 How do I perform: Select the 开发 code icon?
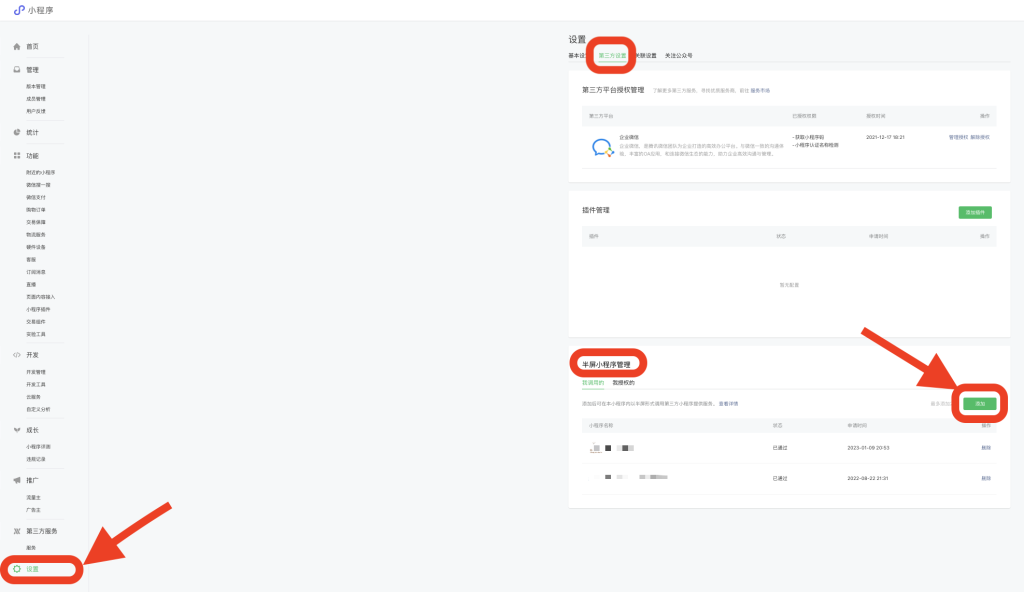17,355
